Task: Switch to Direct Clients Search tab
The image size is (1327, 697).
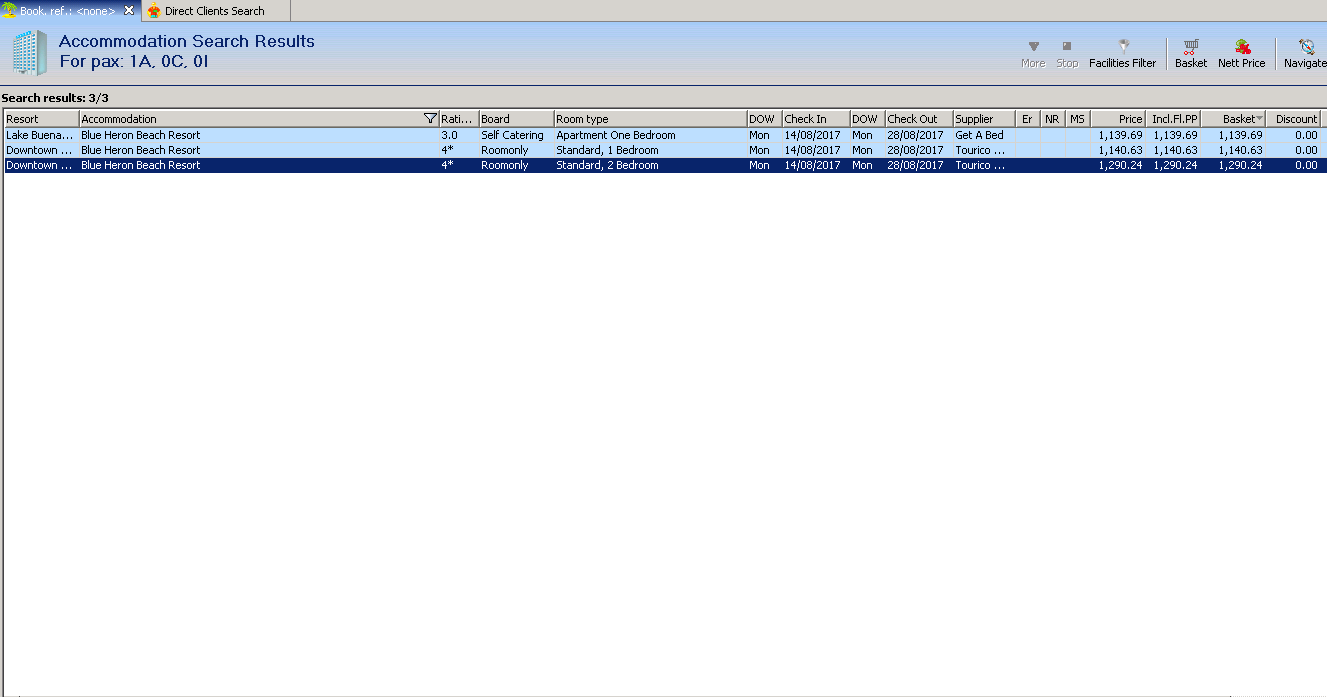Action: pos(215,11)
